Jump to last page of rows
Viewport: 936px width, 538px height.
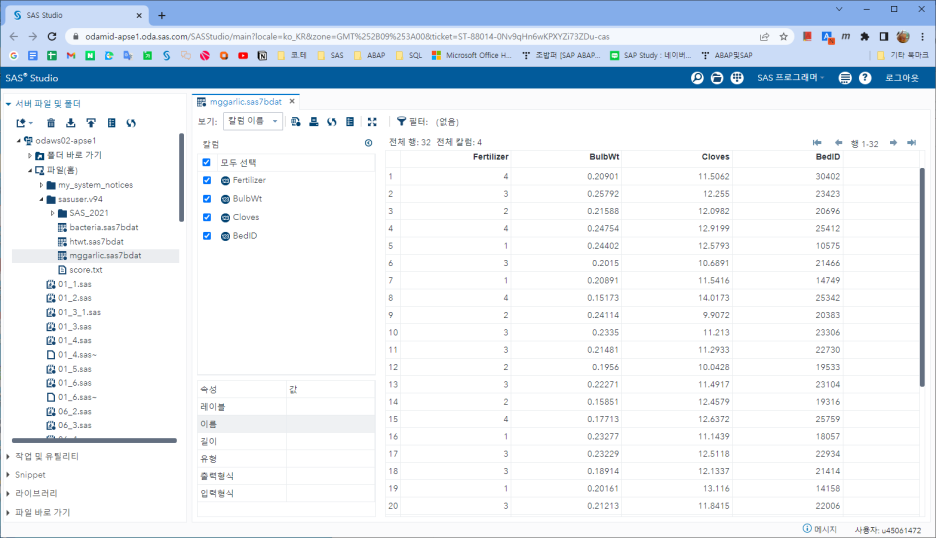point(911,143)
